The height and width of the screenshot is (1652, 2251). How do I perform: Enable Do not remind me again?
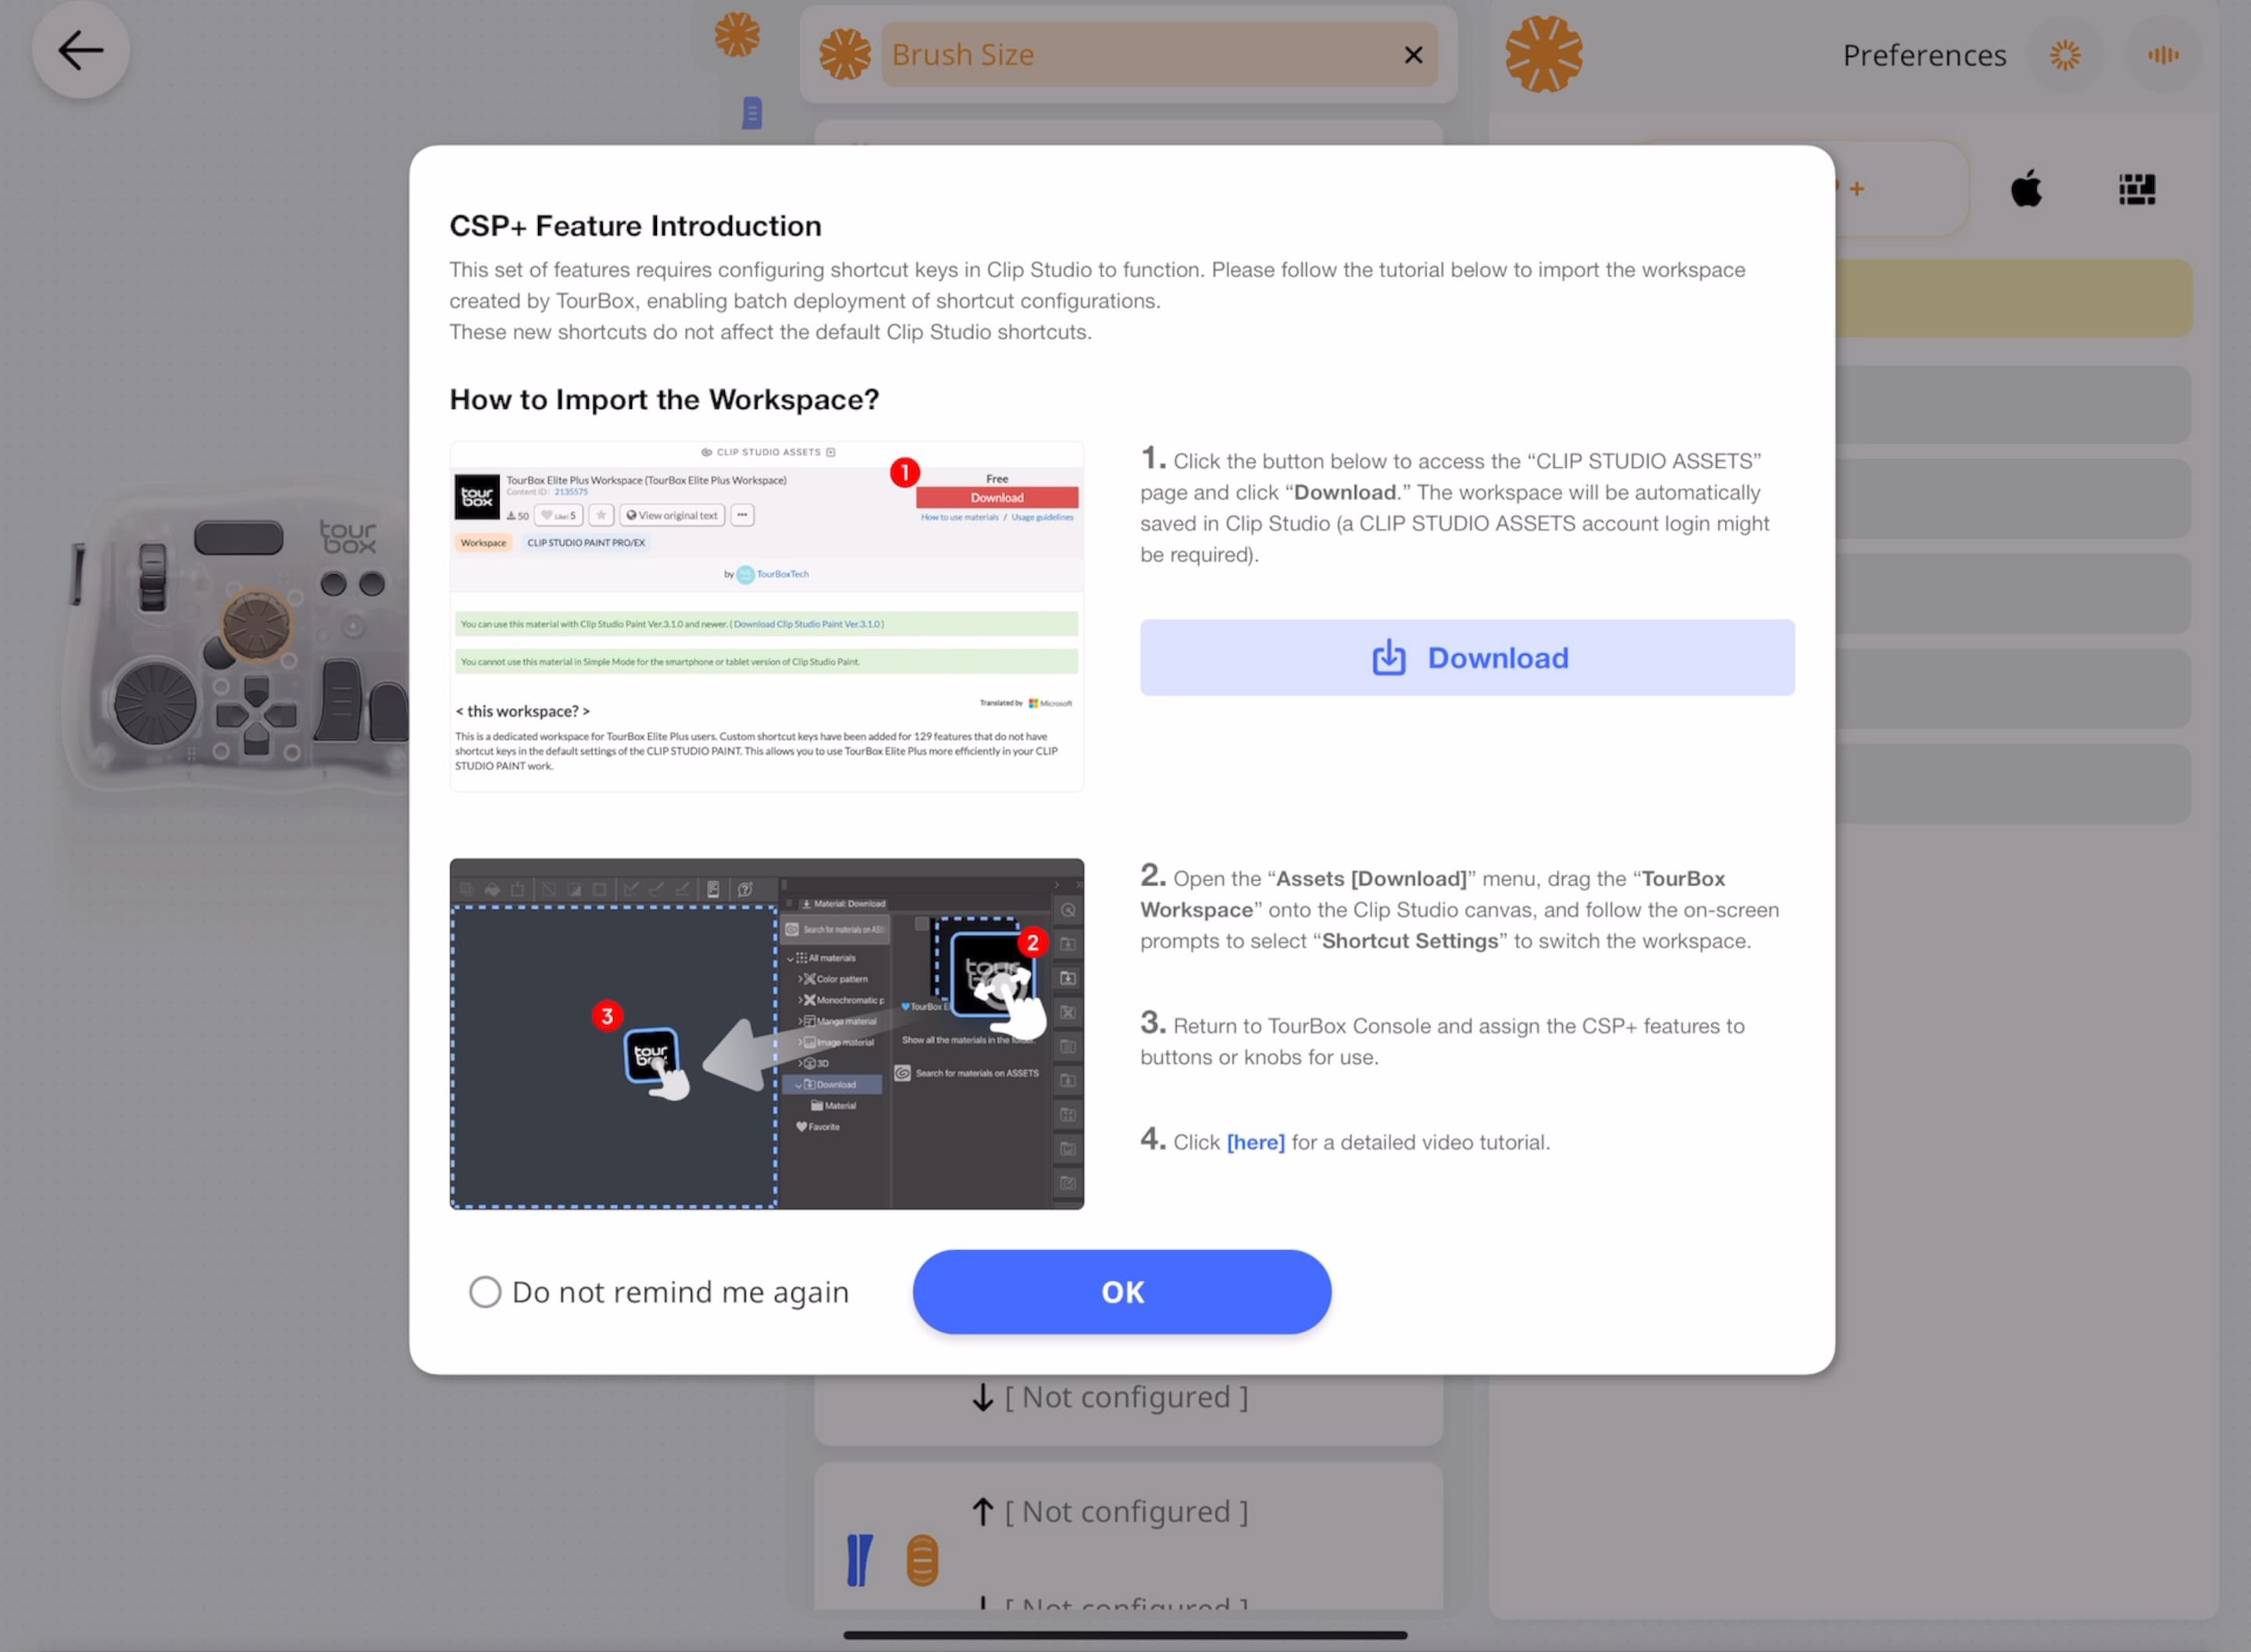tap(485, 1292)
